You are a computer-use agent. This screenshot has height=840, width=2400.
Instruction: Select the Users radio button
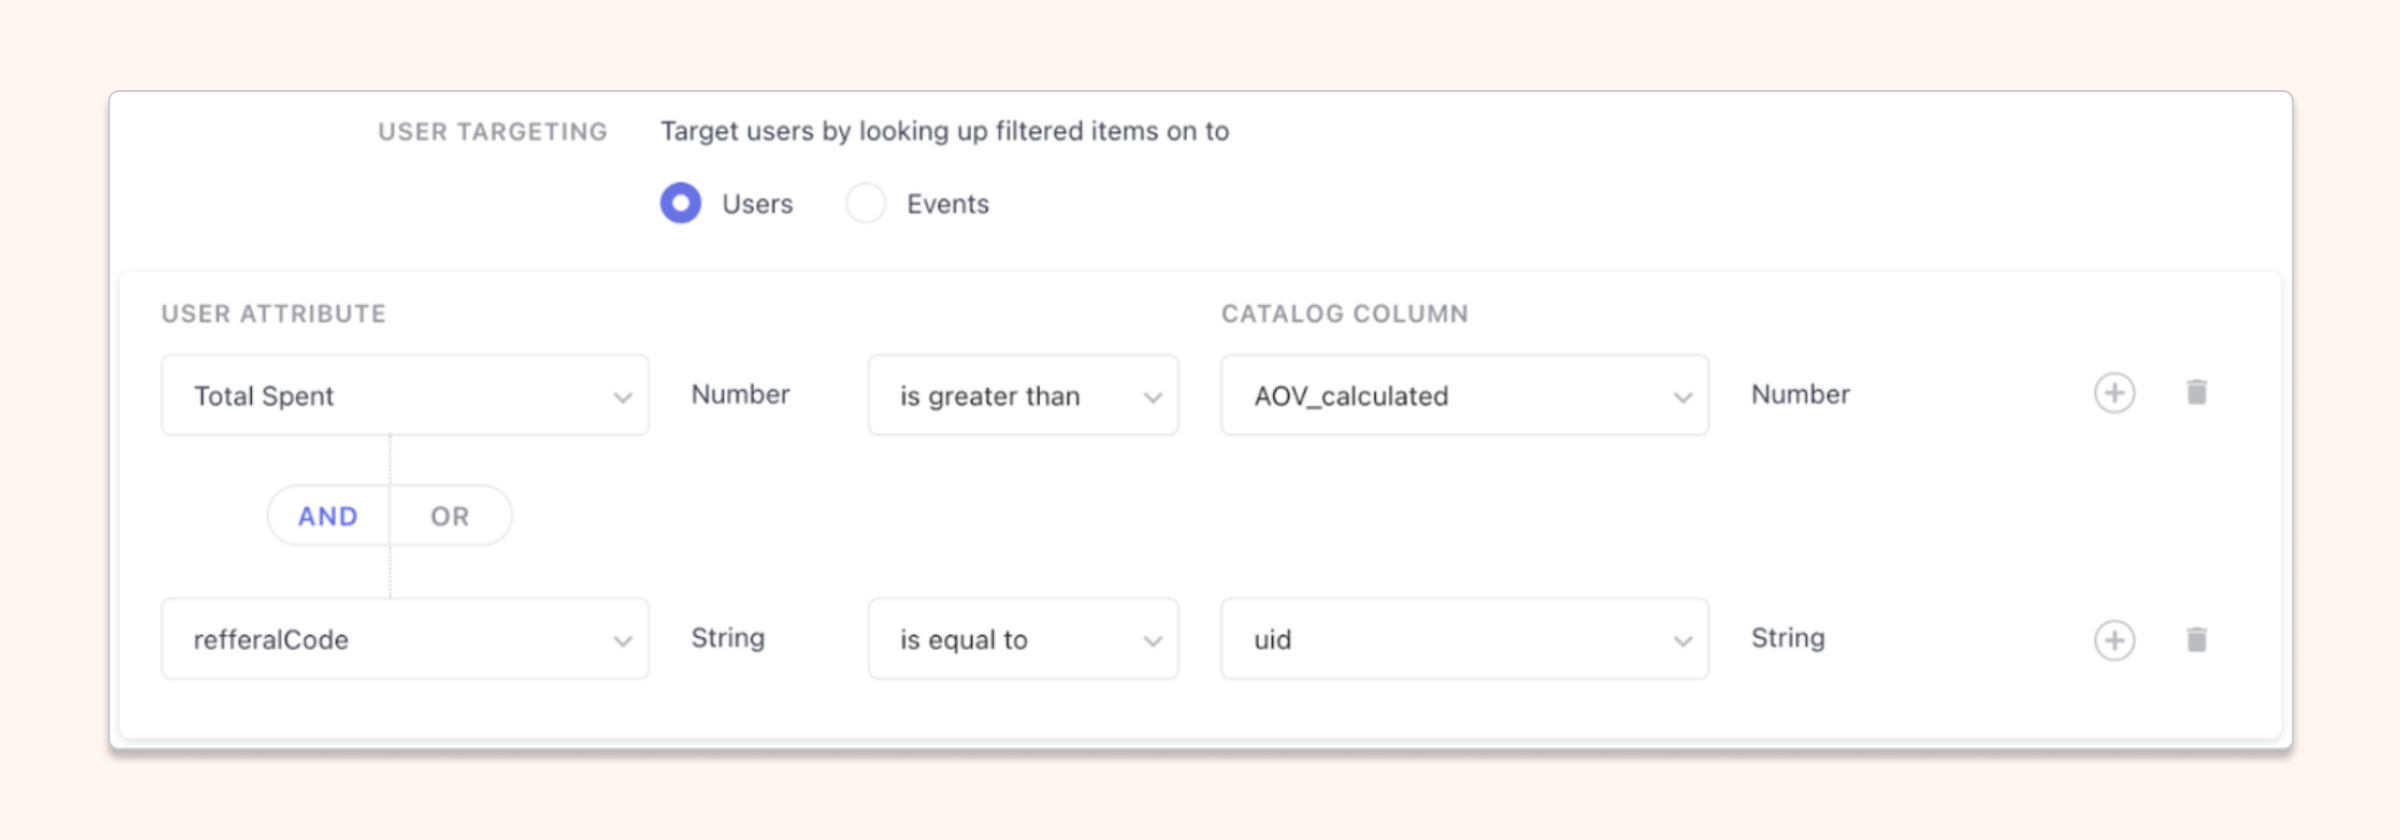[x=681, y=203]
